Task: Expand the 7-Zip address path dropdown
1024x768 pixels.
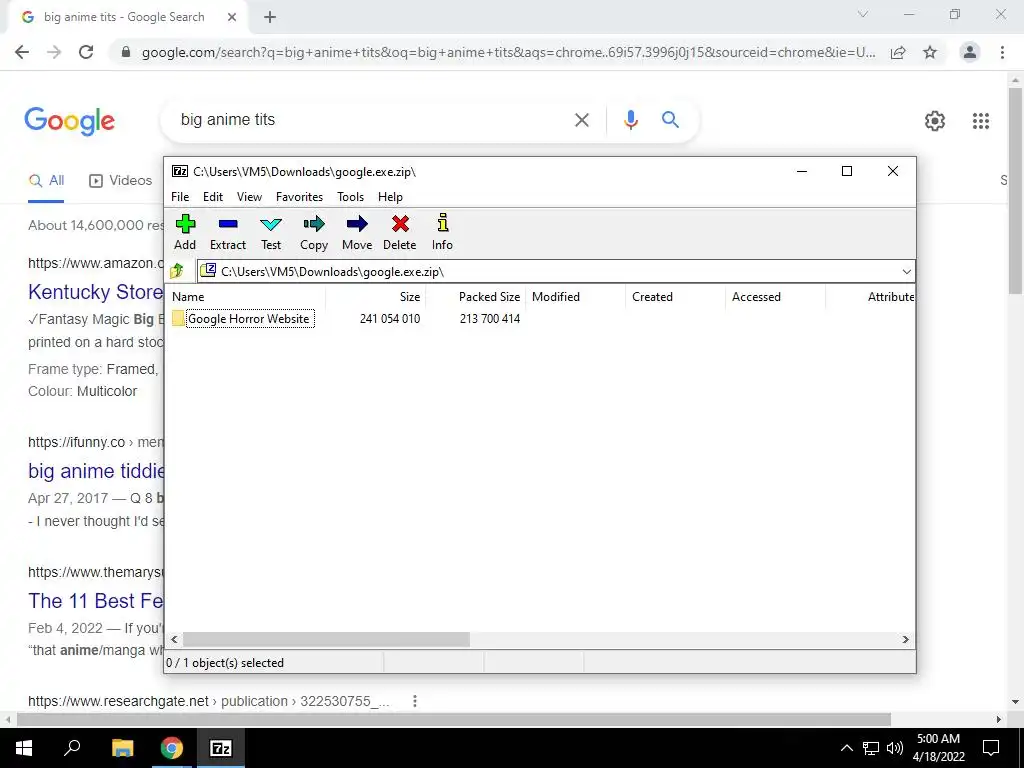Action: click(906, 272)
